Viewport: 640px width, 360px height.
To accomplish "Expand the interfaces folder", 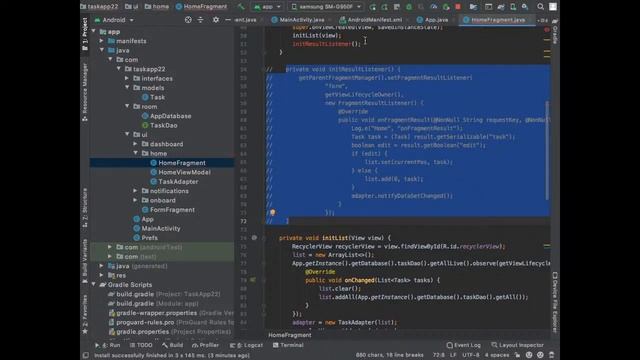I will coord(127,78).
